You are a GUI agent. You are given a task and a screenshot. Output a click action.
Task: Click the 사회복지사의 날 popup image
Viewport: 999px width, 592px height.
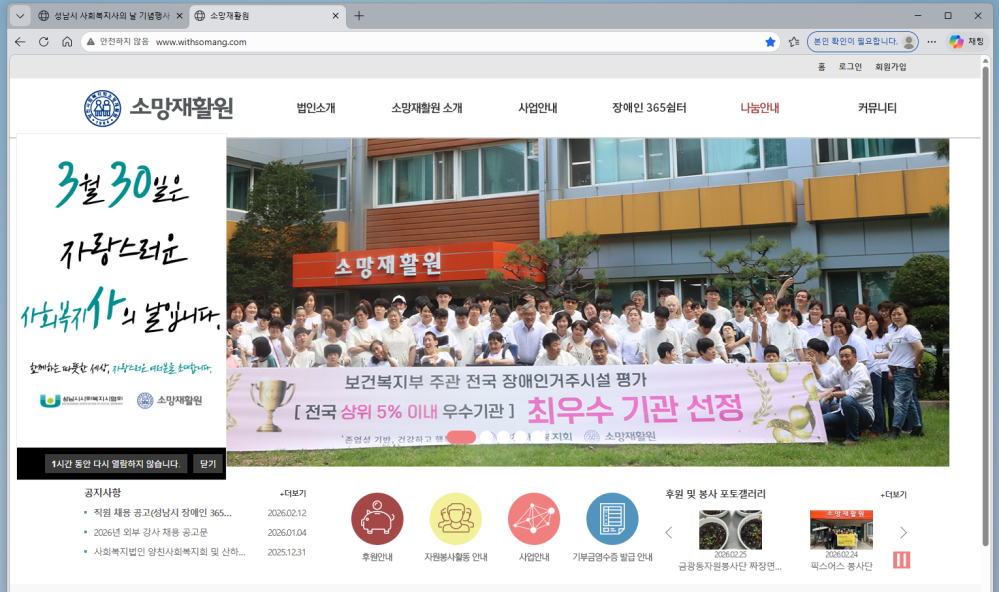(121, 291)
